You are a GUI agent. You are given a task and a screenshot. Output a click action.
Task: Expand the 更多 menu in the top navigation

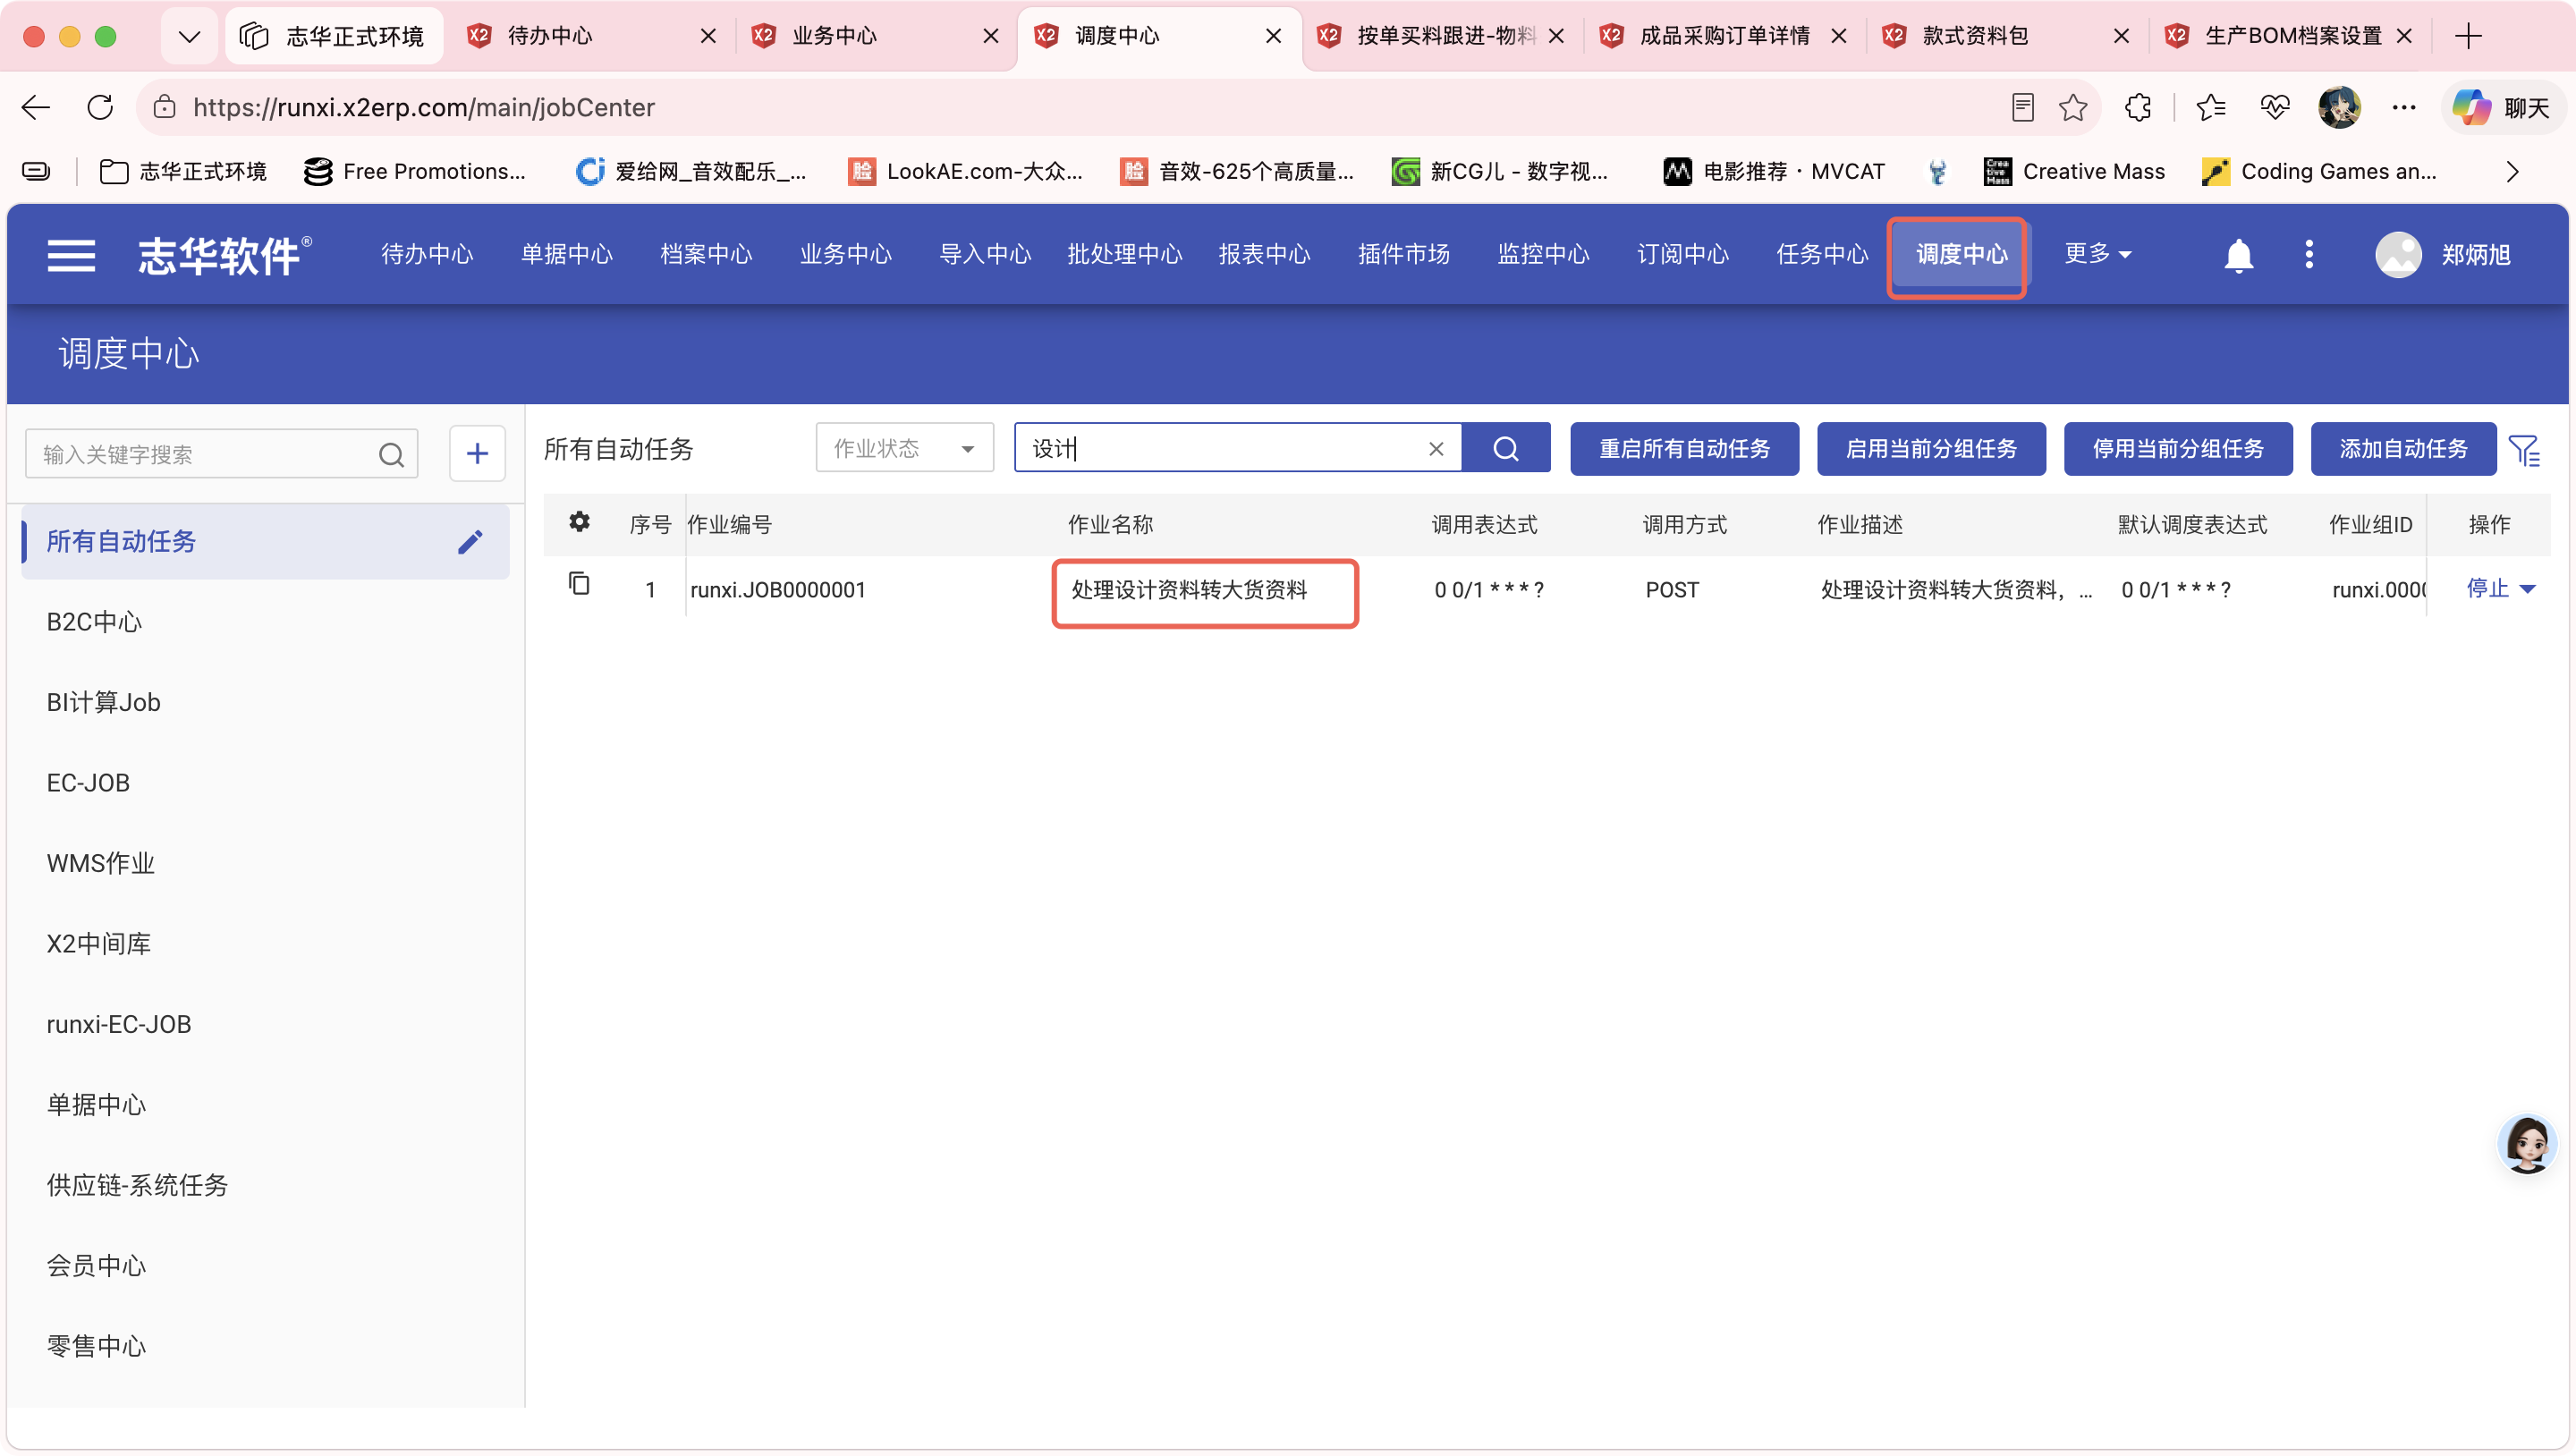pos(2098,254)
